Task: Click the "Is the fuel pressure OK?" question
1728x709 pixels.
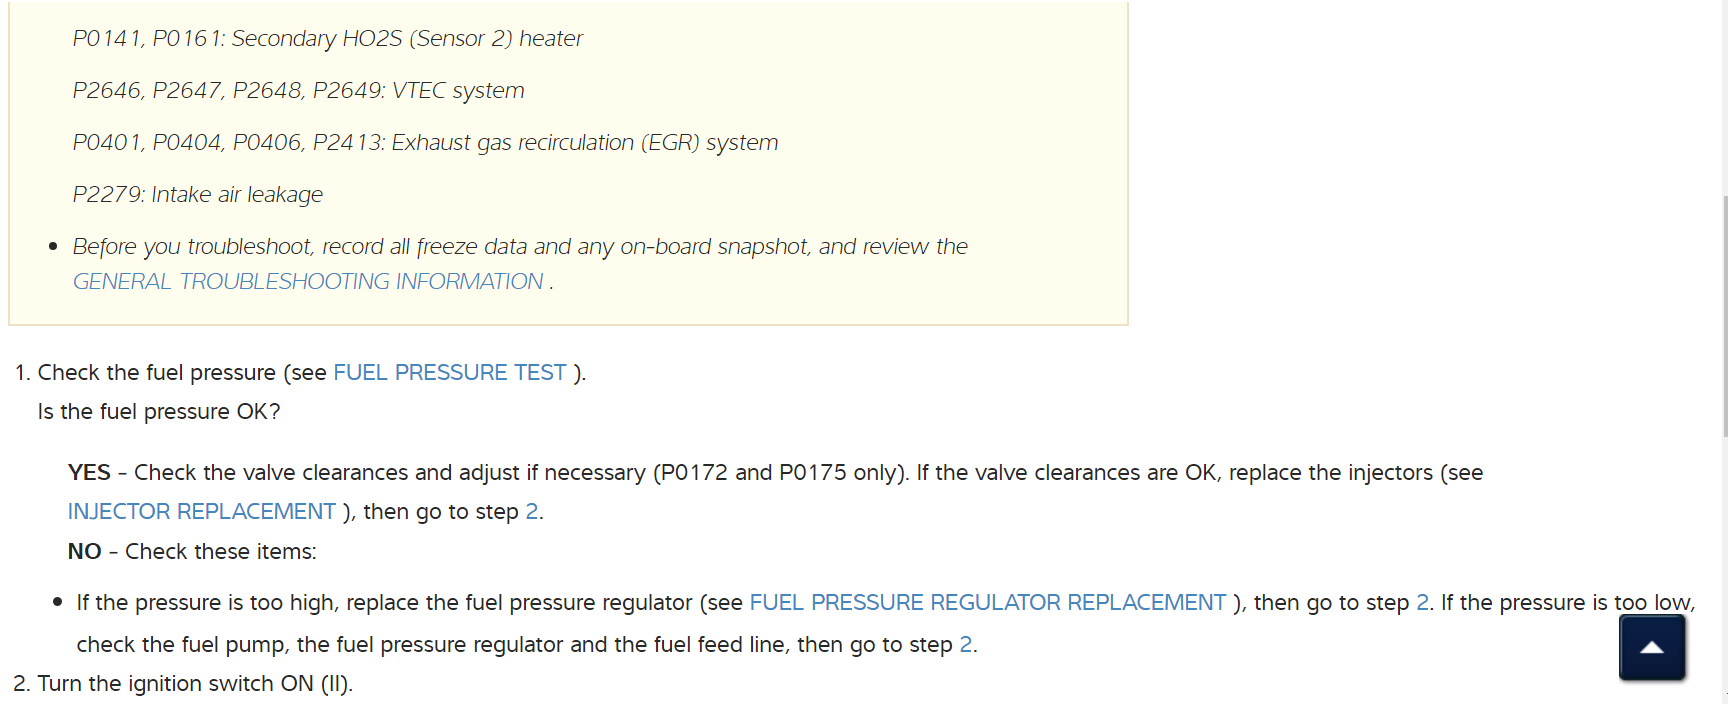Action: coord(159,412)
